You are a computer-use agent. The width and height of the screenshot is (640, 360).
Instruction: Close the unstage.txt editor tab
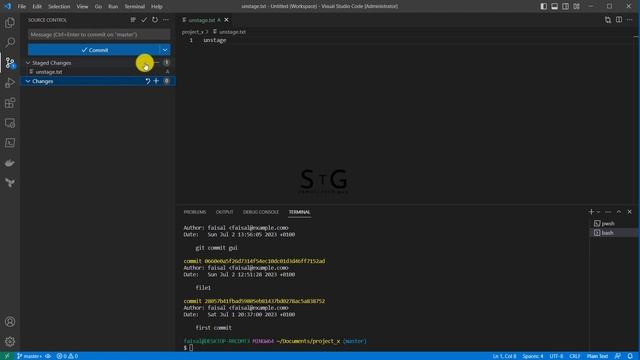point(227,20)
